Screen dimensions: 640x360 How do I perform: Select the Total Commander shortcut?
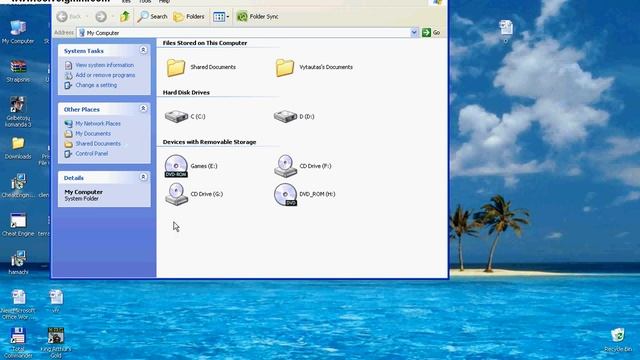(x=18, y=336)
